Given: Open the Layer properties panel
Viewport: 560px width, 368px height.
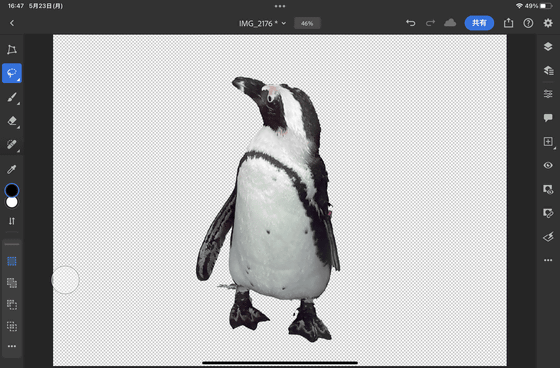Looking at the screenshot, I should click(548, 94).
